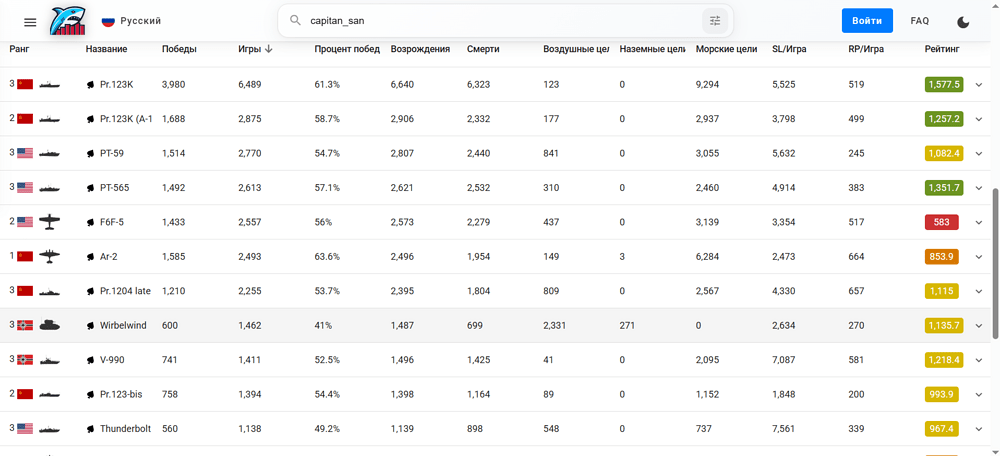The height and width of the screenshot is (456, 1000).
Task: Click the green 1,577.5 rating badge
Action: [x=944, y=85]
